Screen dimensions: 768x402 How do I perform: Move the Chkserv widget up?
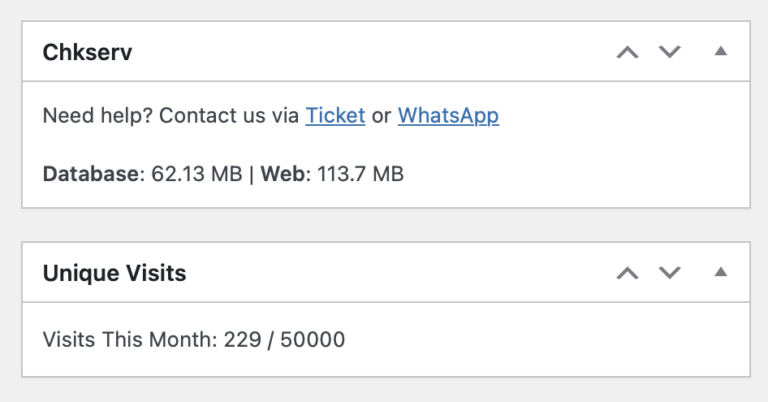pos(627,52)
